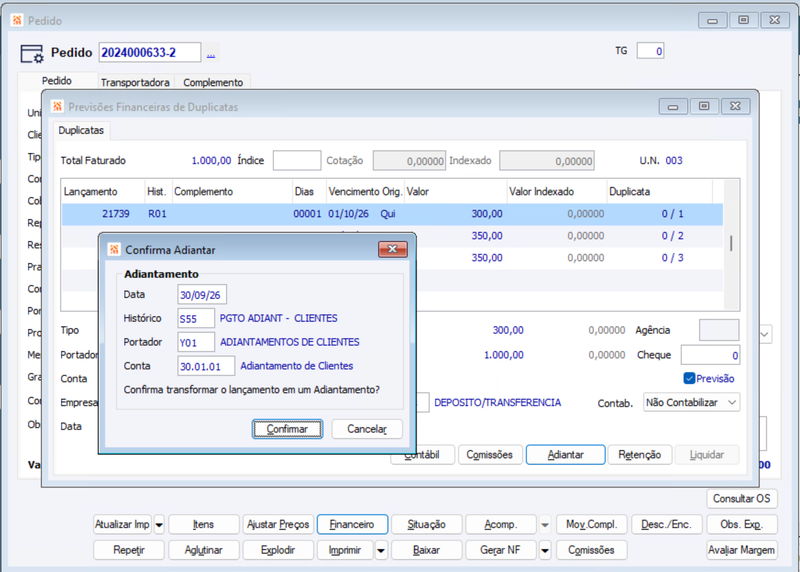Switch to the Transportadora tab

[135, 82]
